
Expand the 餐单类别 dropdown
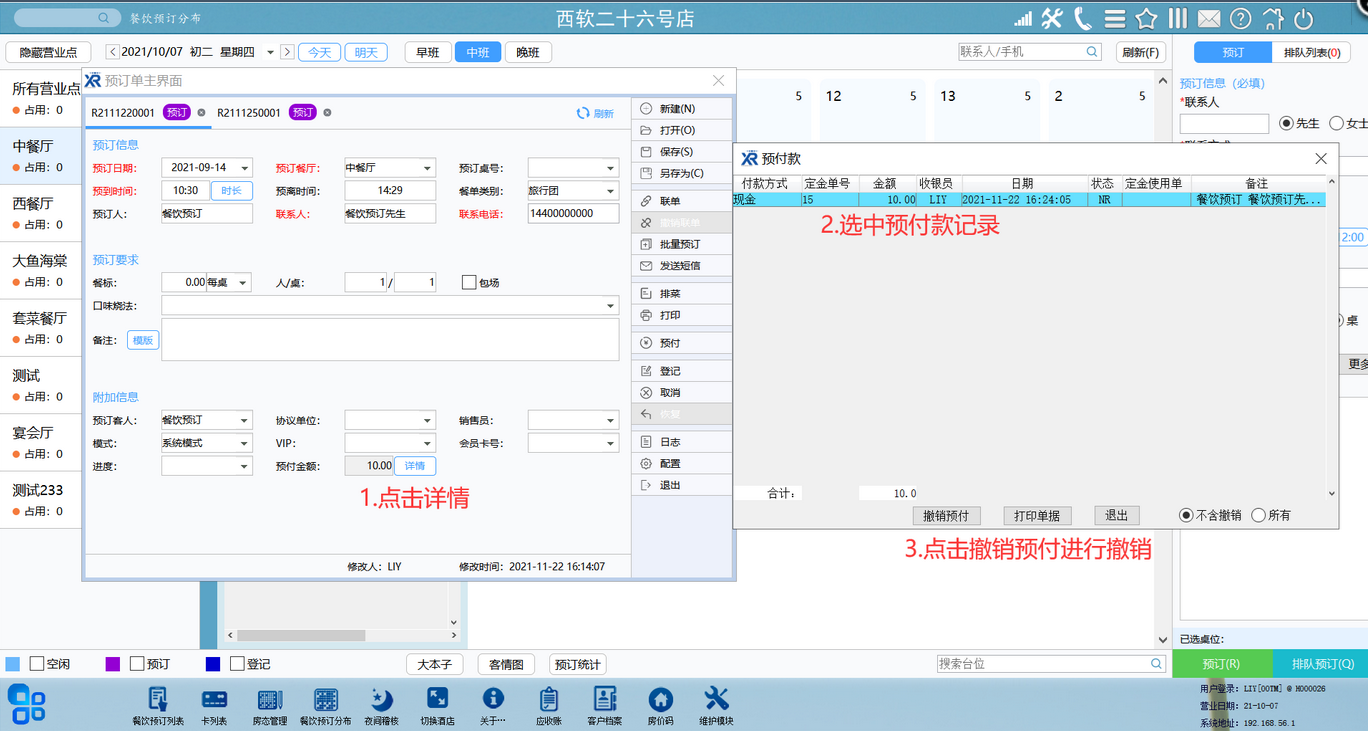tap(610, 191)
